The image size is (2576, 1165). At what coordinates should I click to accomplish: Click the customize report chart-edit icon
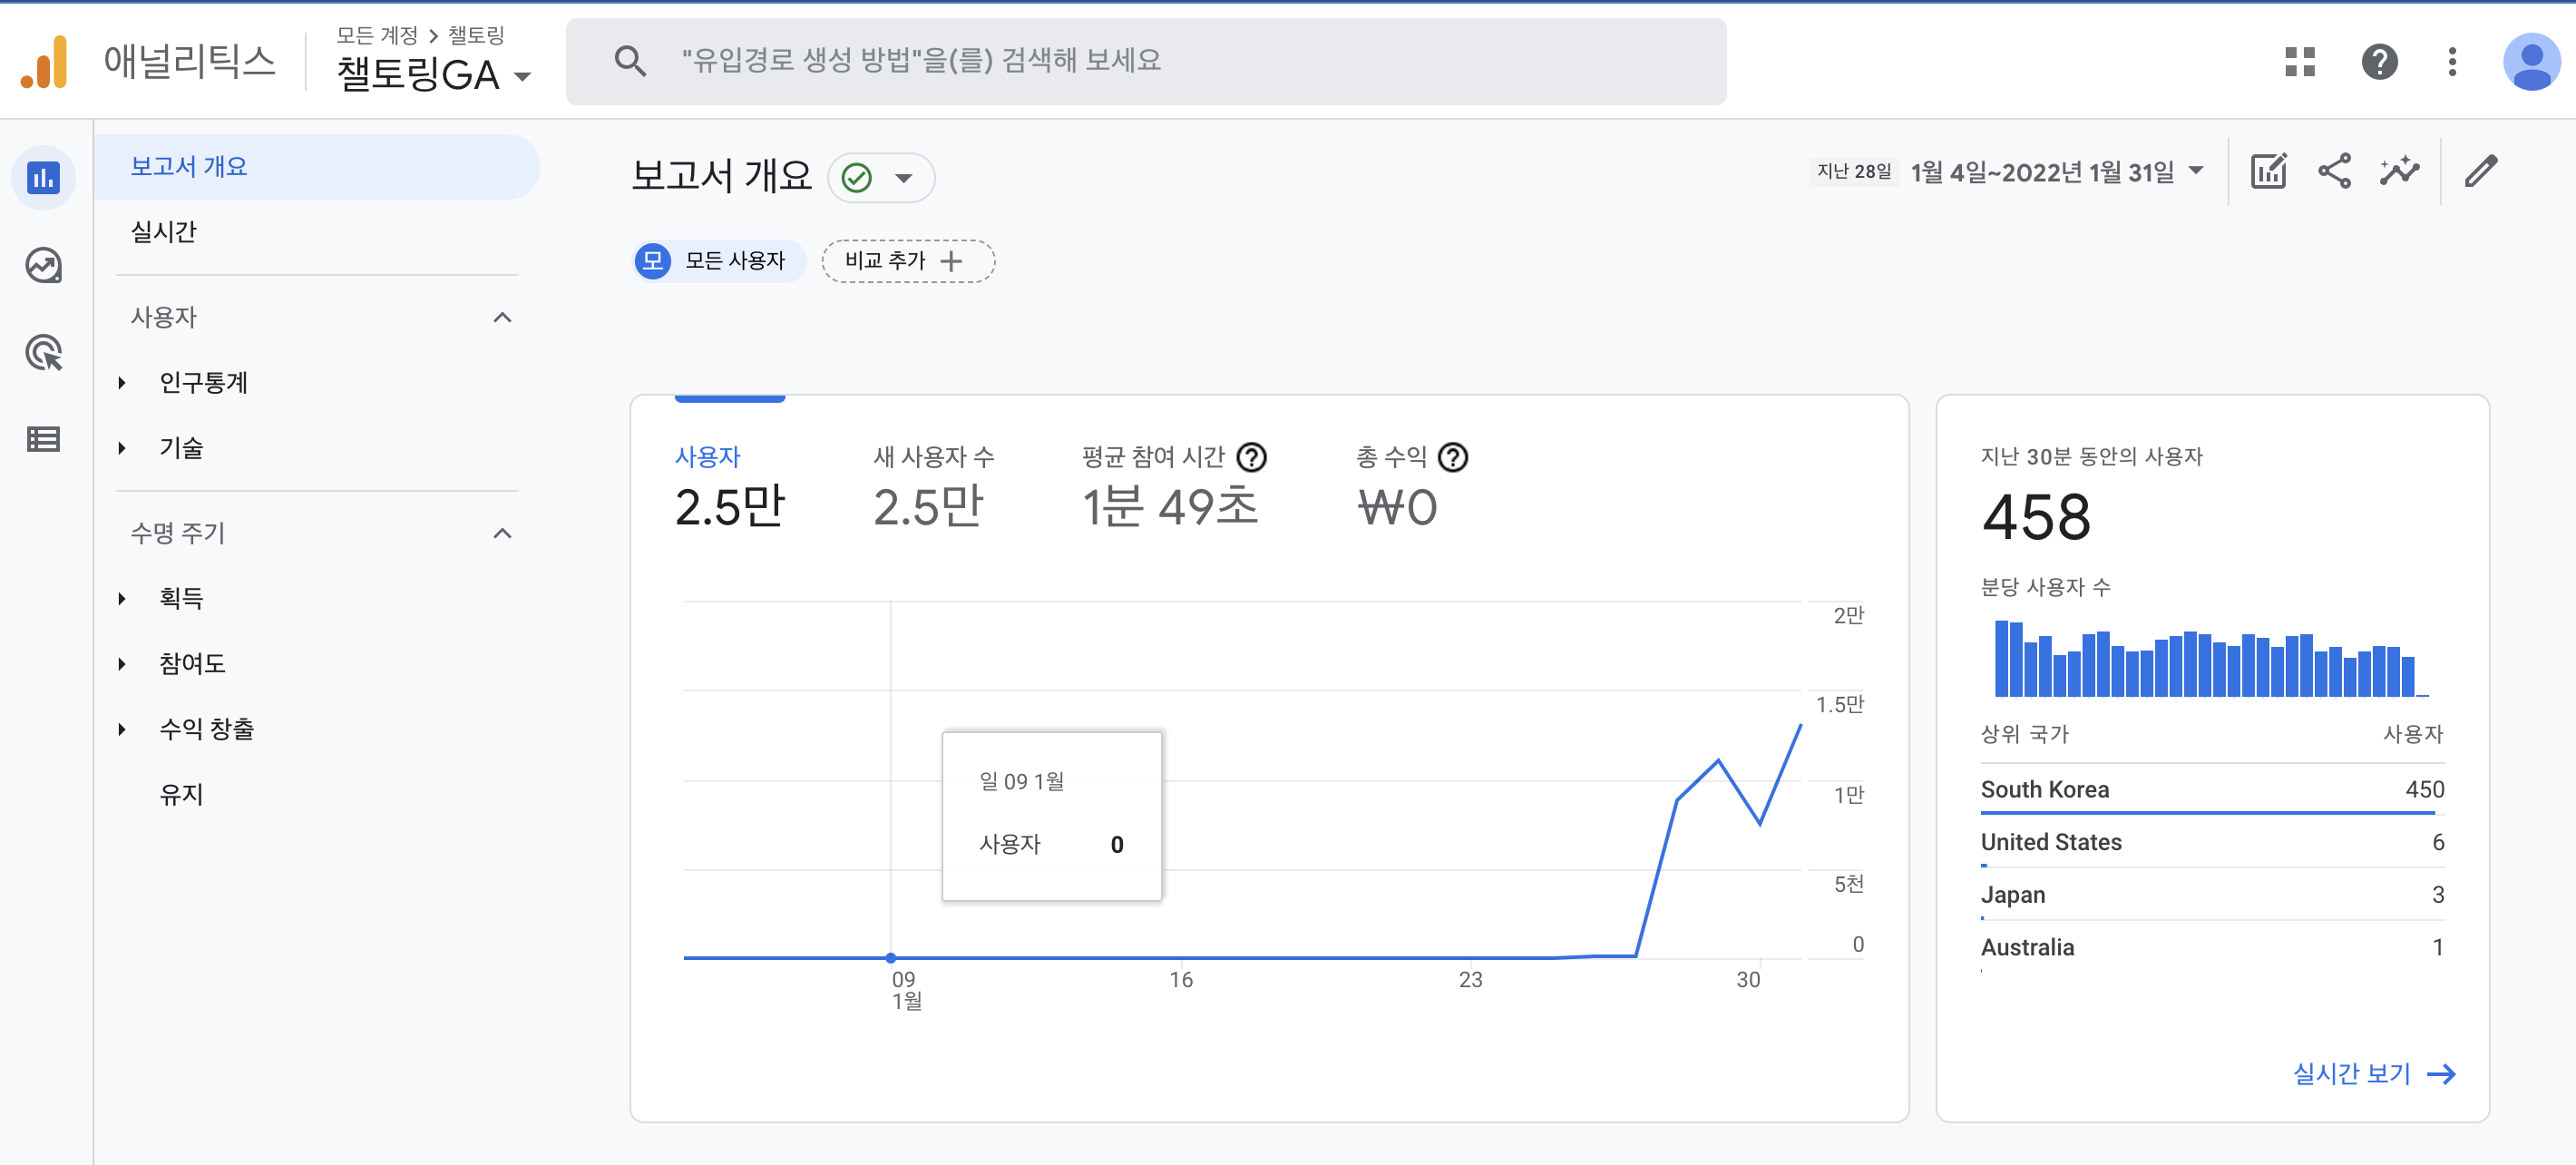click(x=2268, y=172)
